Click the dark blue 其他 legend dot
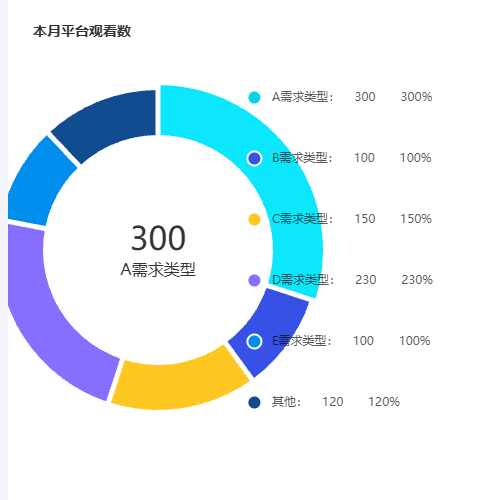Viewport: 500px width, 500px height. click(254, 402)
